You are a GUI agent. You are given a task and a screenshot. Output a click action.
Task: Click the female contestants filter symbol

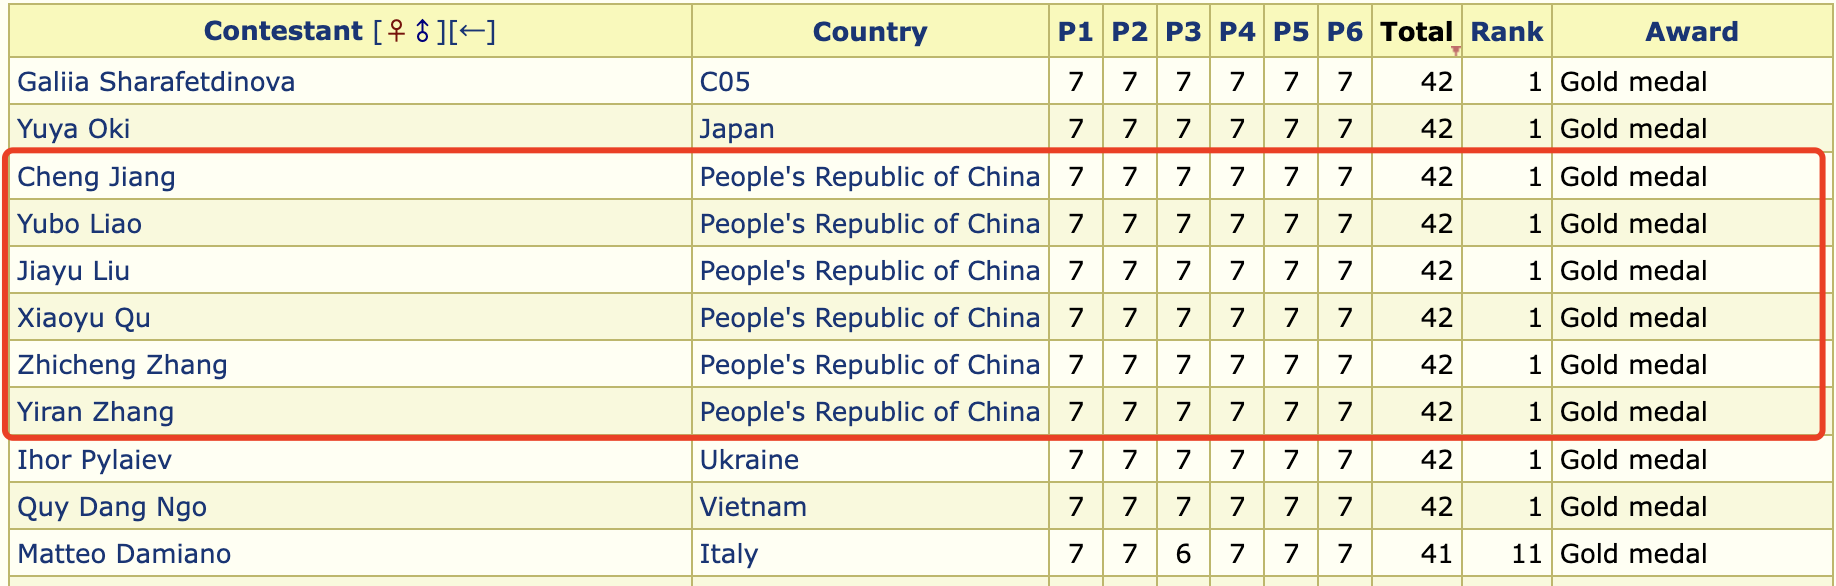(x=397, y=32)
